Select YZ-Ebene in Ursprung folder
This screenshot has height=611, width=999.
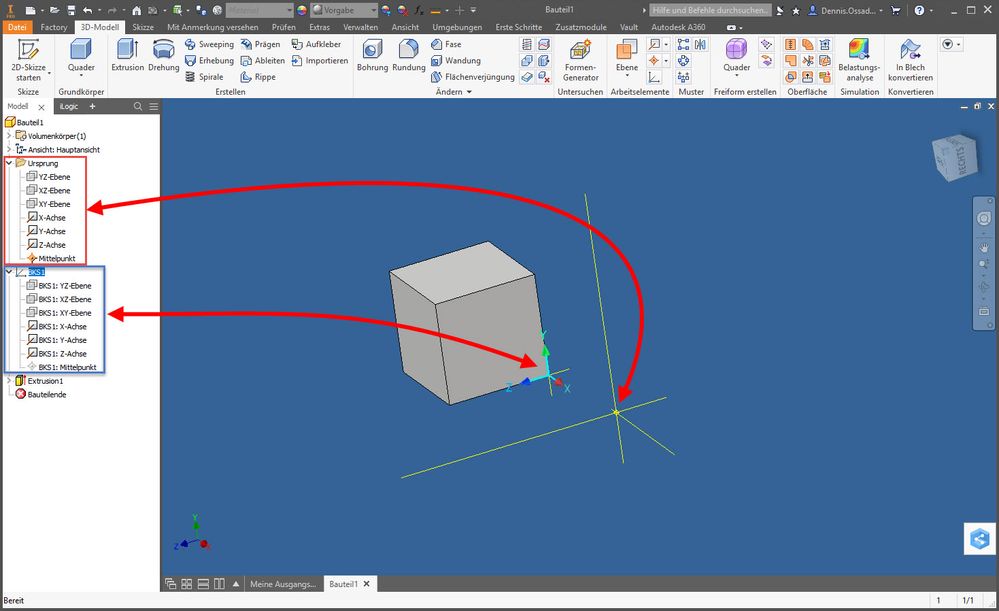coord(48,176)
